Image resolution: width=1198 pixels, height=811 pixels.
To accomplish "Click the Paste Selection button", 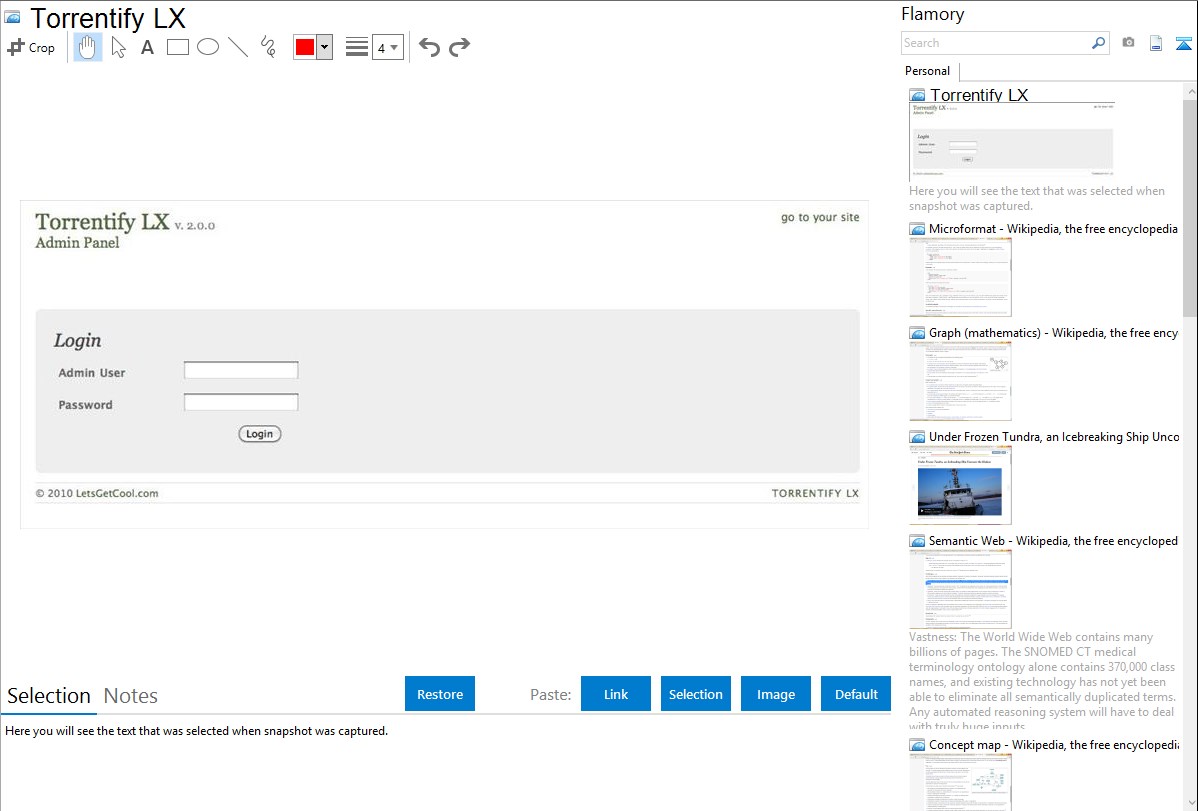I will pos(696,694).
